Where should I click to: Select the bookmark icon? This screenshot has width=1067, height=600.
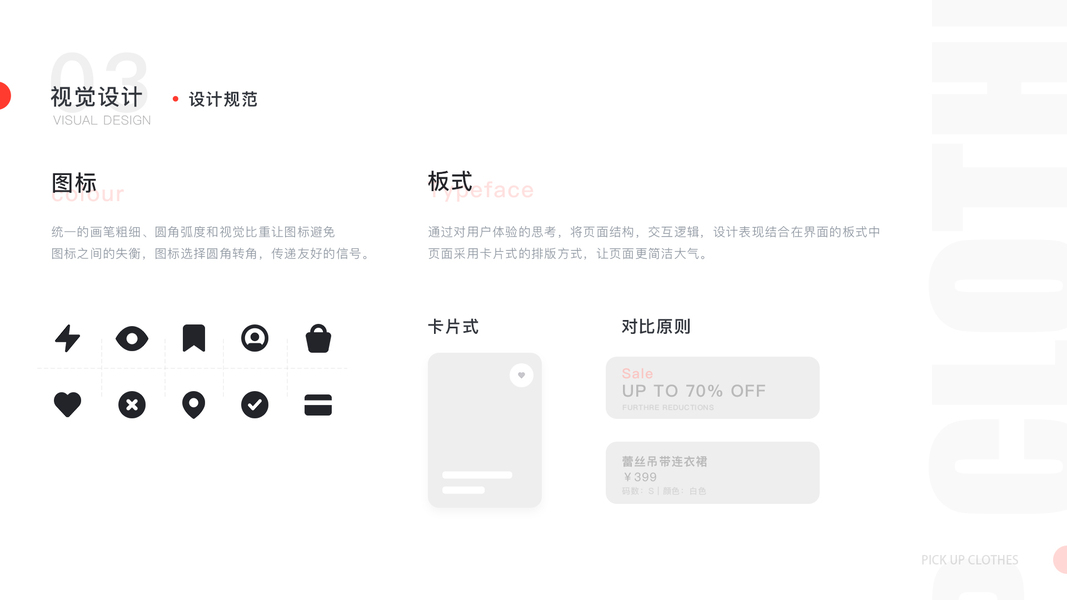click(194, 338)
